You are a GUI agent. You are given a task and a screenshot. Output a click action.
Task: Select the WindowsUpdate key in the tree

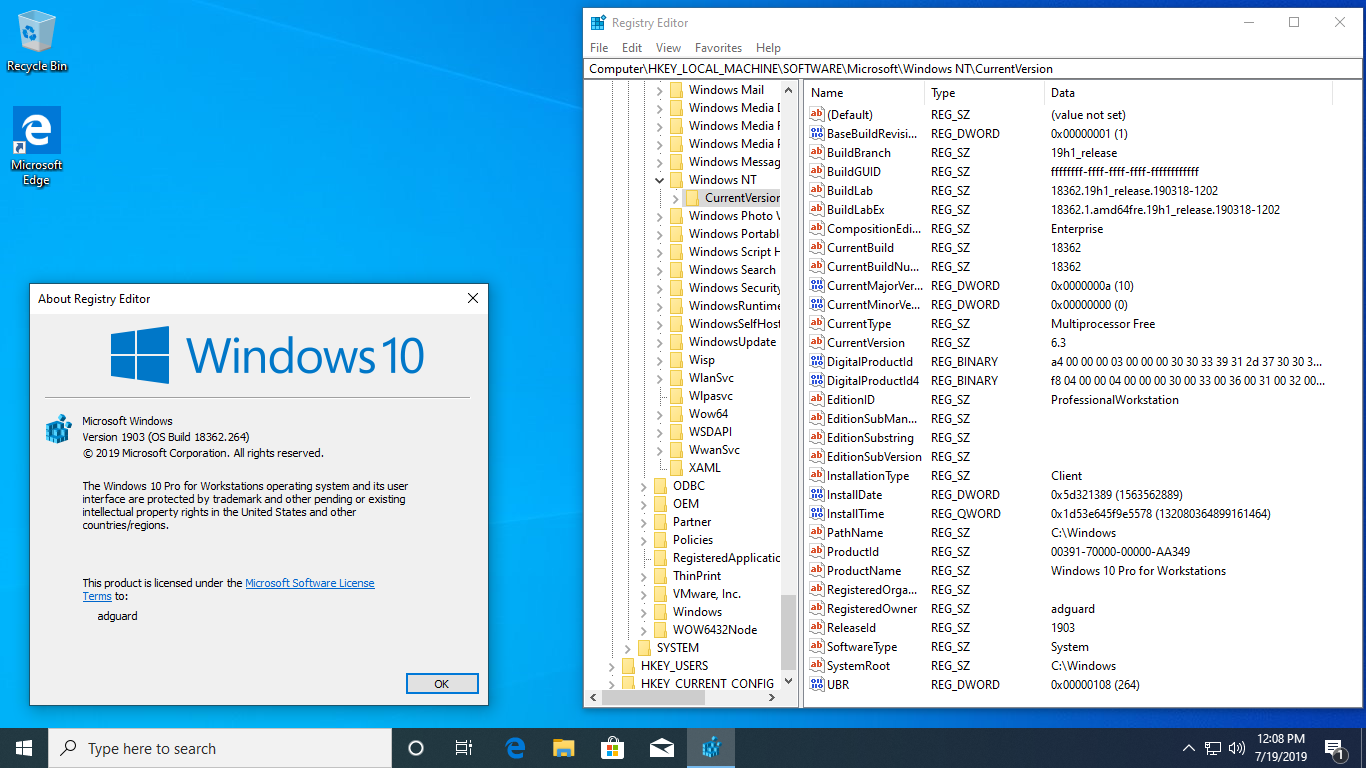click(732, 342)
